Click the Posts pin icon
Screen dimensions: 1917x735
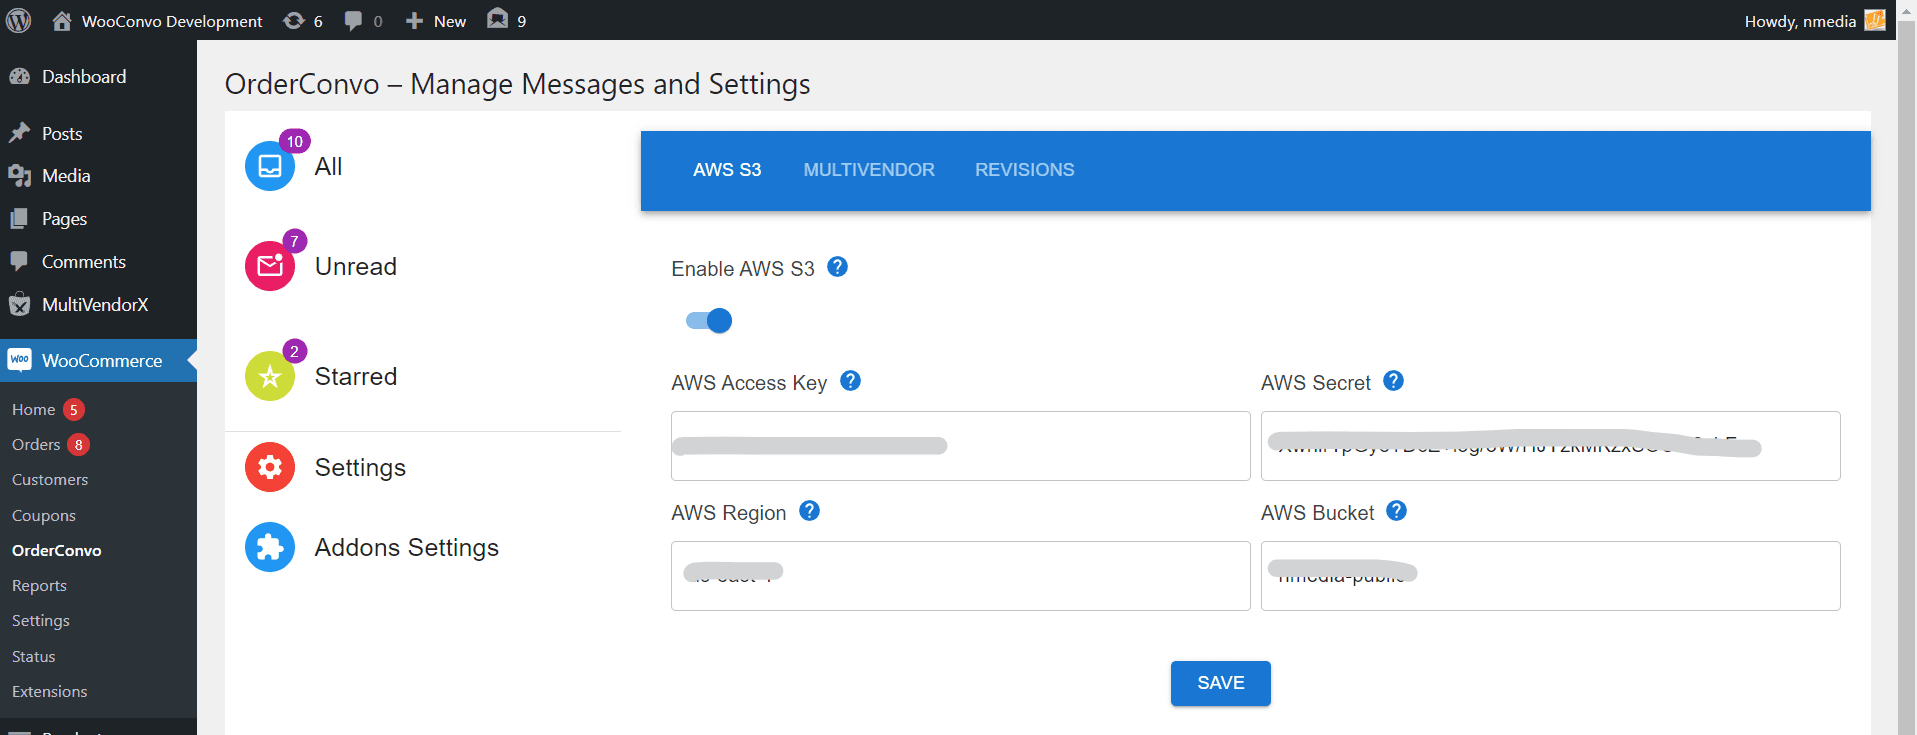click(19, 133)
